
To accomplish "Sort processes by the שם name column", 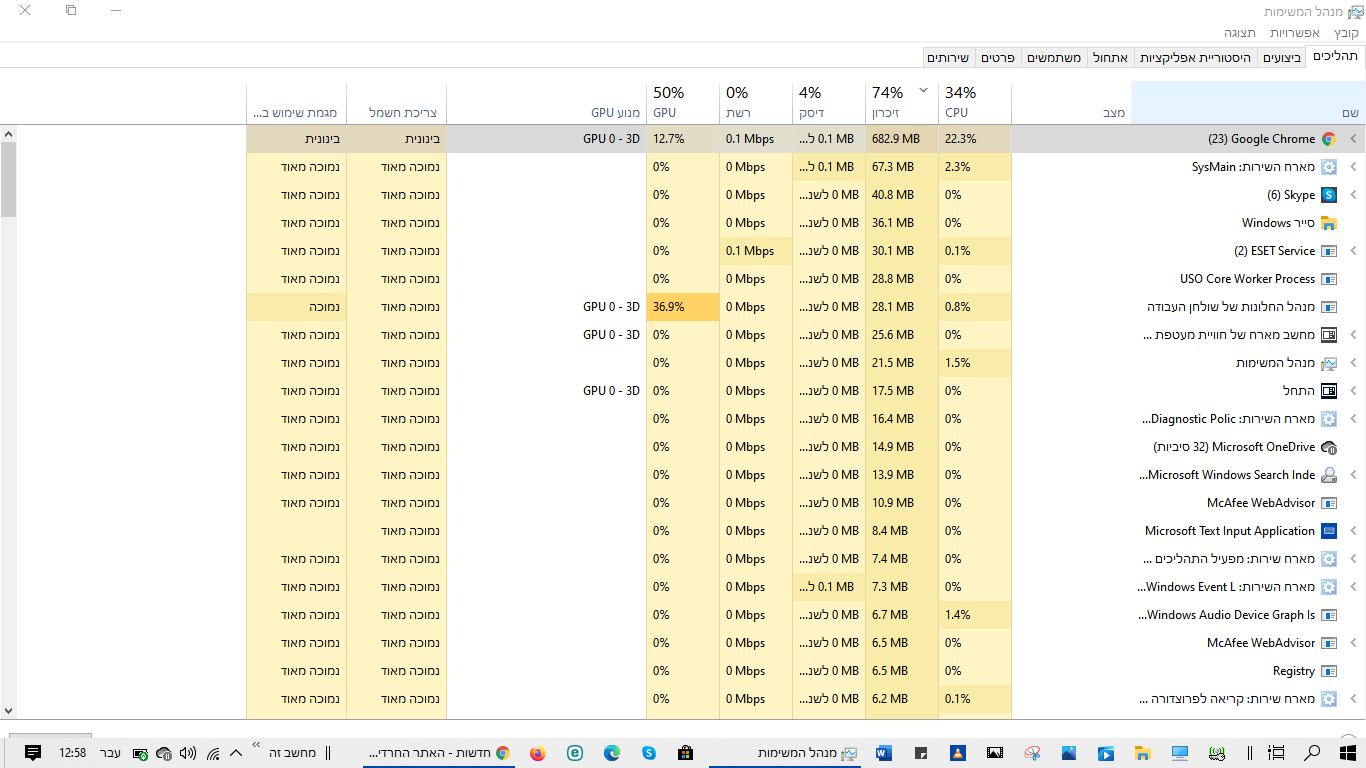I will 1248,103.
